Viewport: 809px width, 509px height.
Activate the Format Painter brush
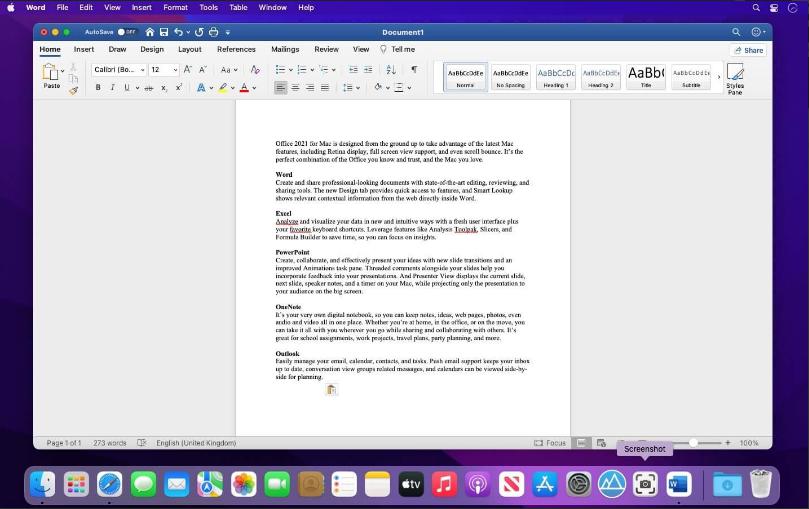tap(73, 90)
